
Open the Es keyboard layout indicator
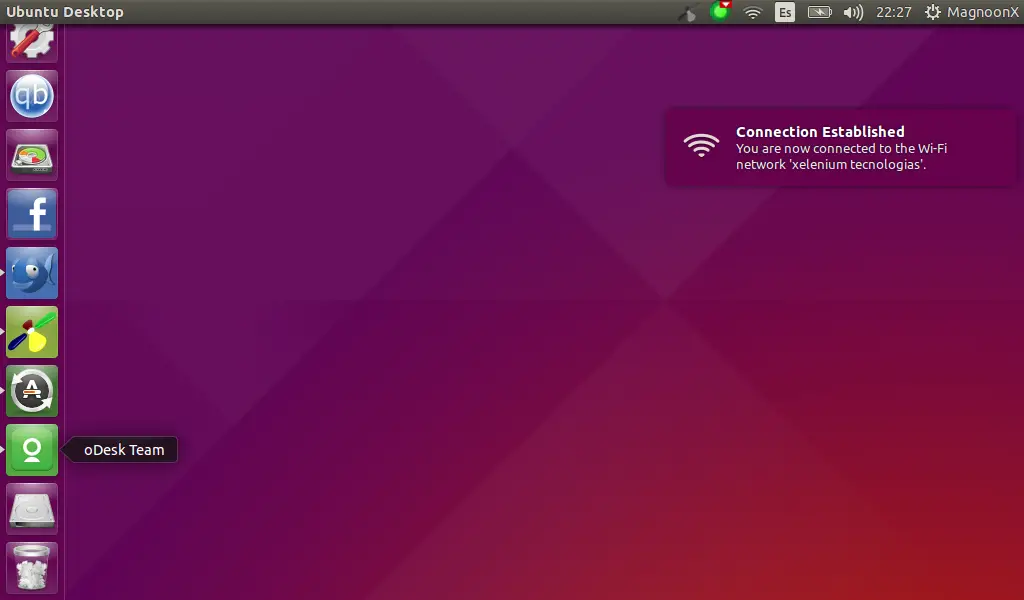[785, 12]
